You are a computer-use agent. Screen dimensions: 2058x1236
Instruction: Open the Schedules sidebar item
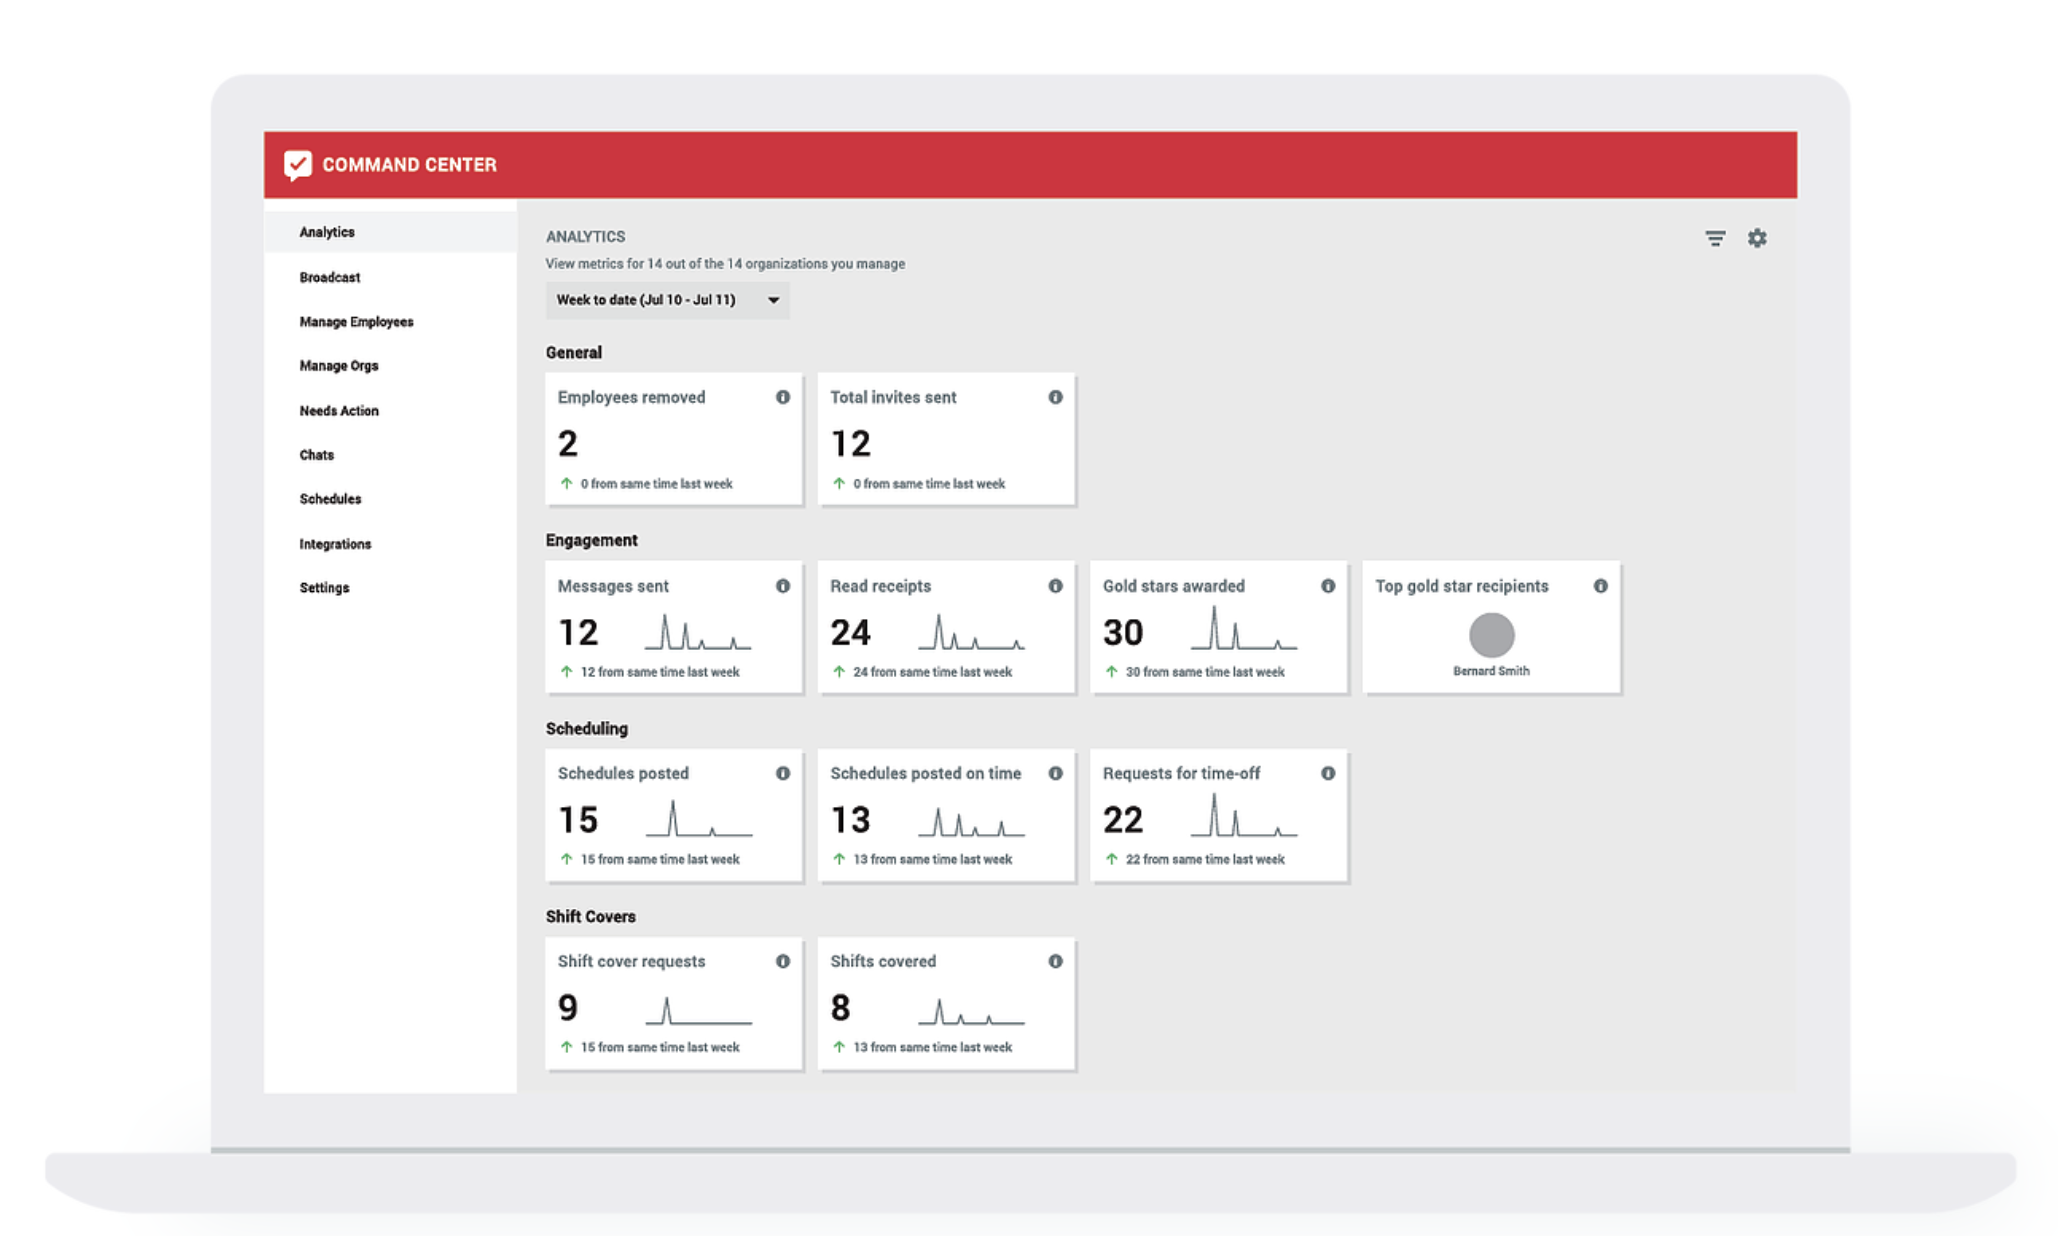pos(330,499)
